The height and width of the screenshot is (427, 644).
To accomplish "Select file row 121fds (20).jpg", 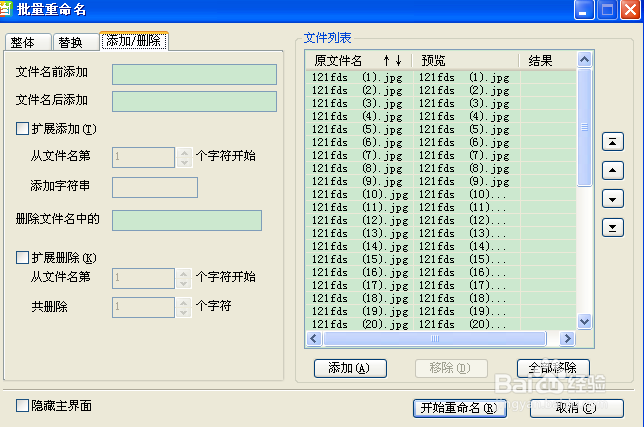I will 441,324.
